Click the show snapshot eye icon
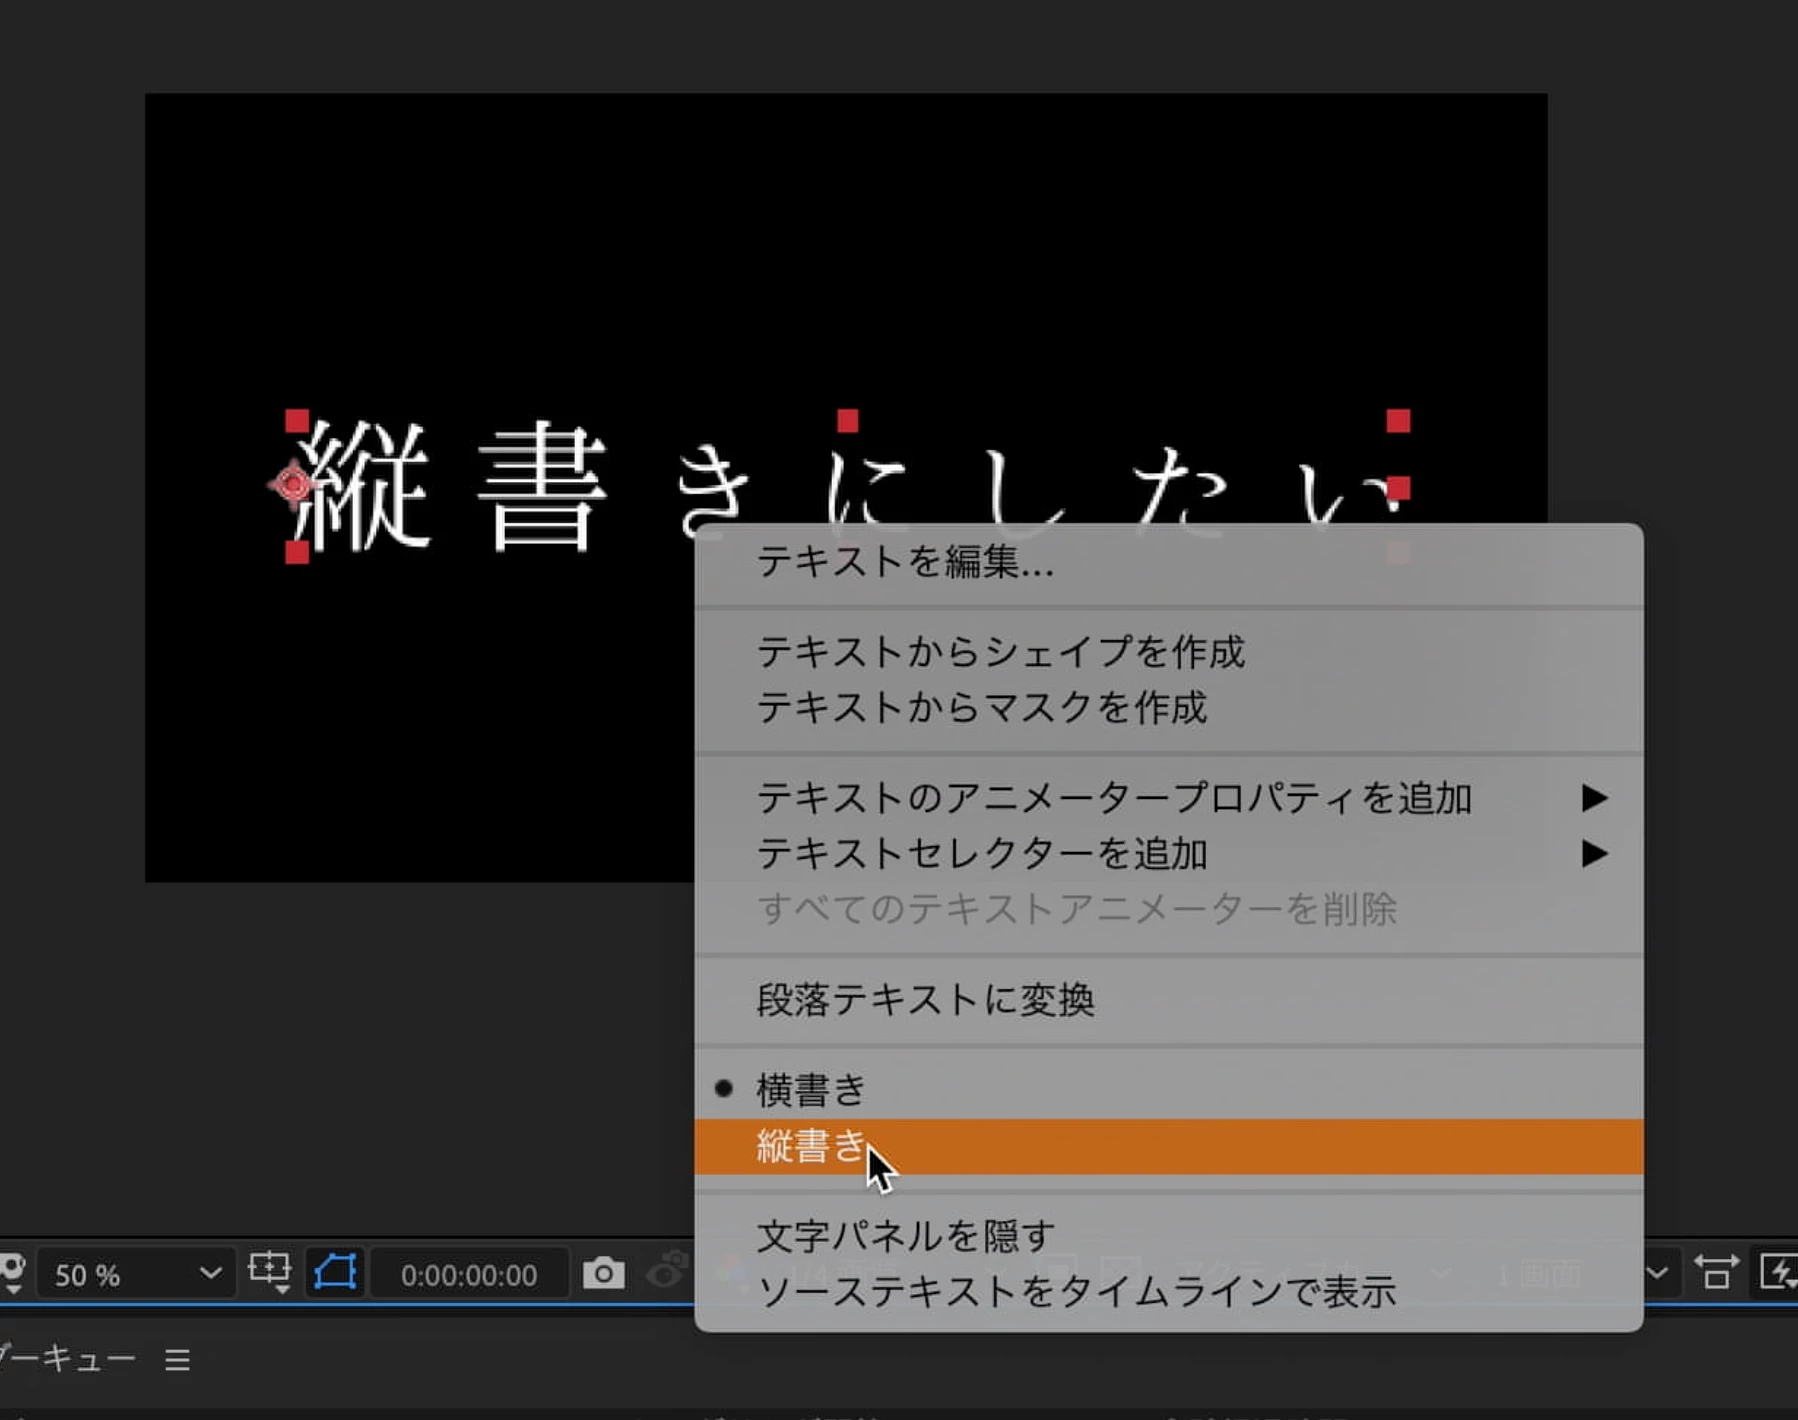 668,1270
